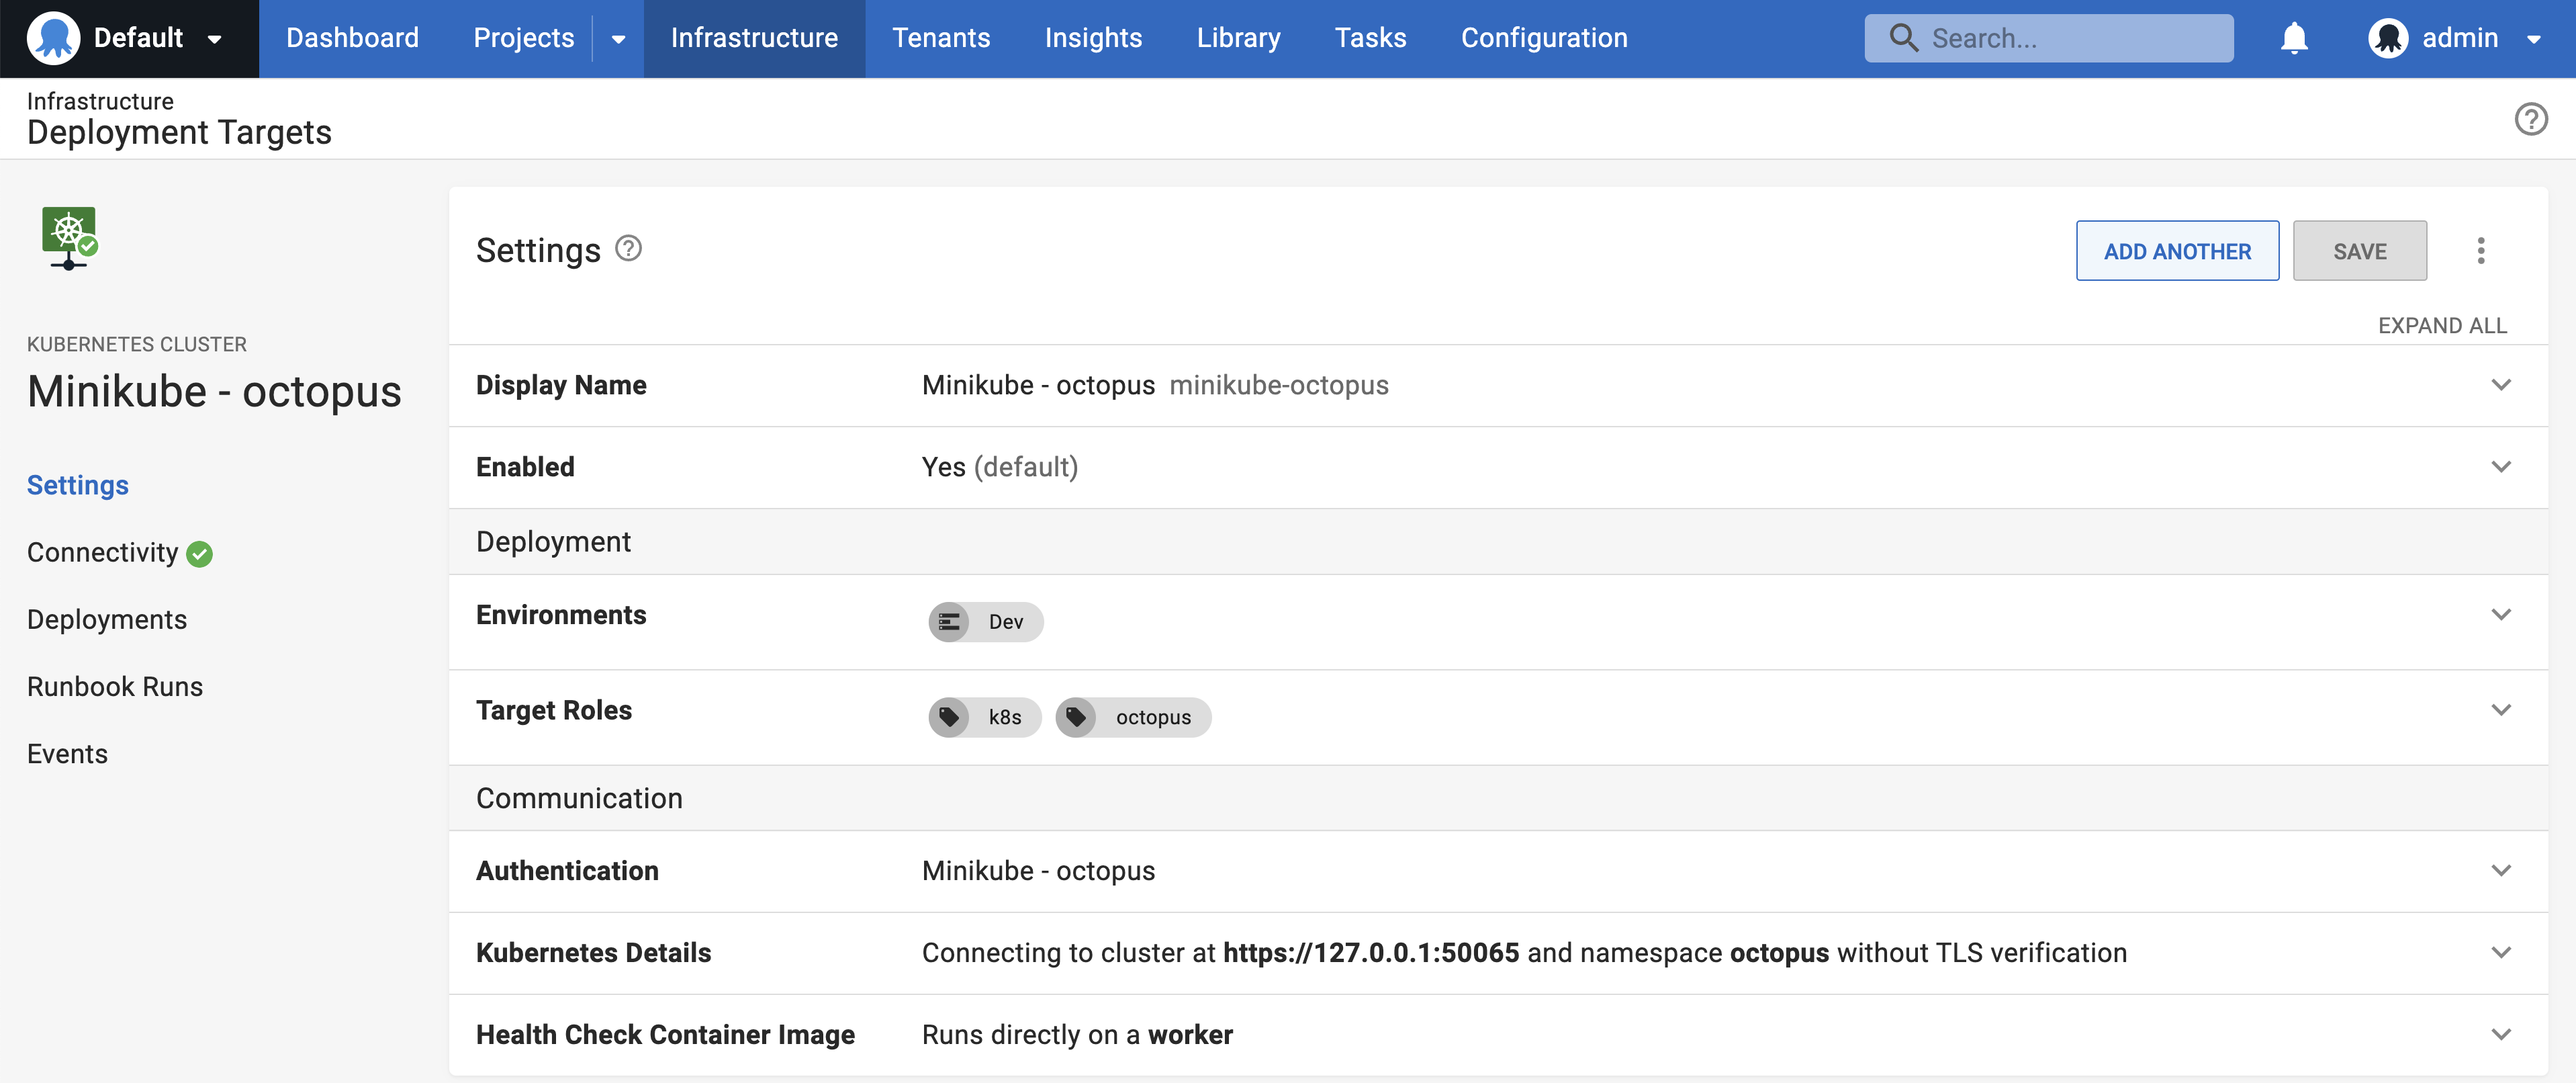
Task: Click the tag icon on the k8s role
Action: pyautogui.click(x=949, y=717)
